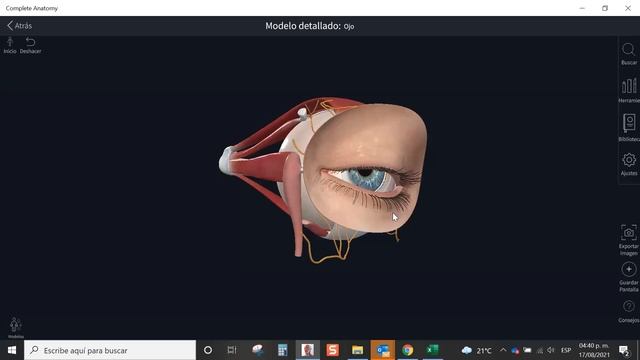The height and width of the screenshot is (360, 640).
Task: Open Outlook from the taskbar
Action: [383, 350]
